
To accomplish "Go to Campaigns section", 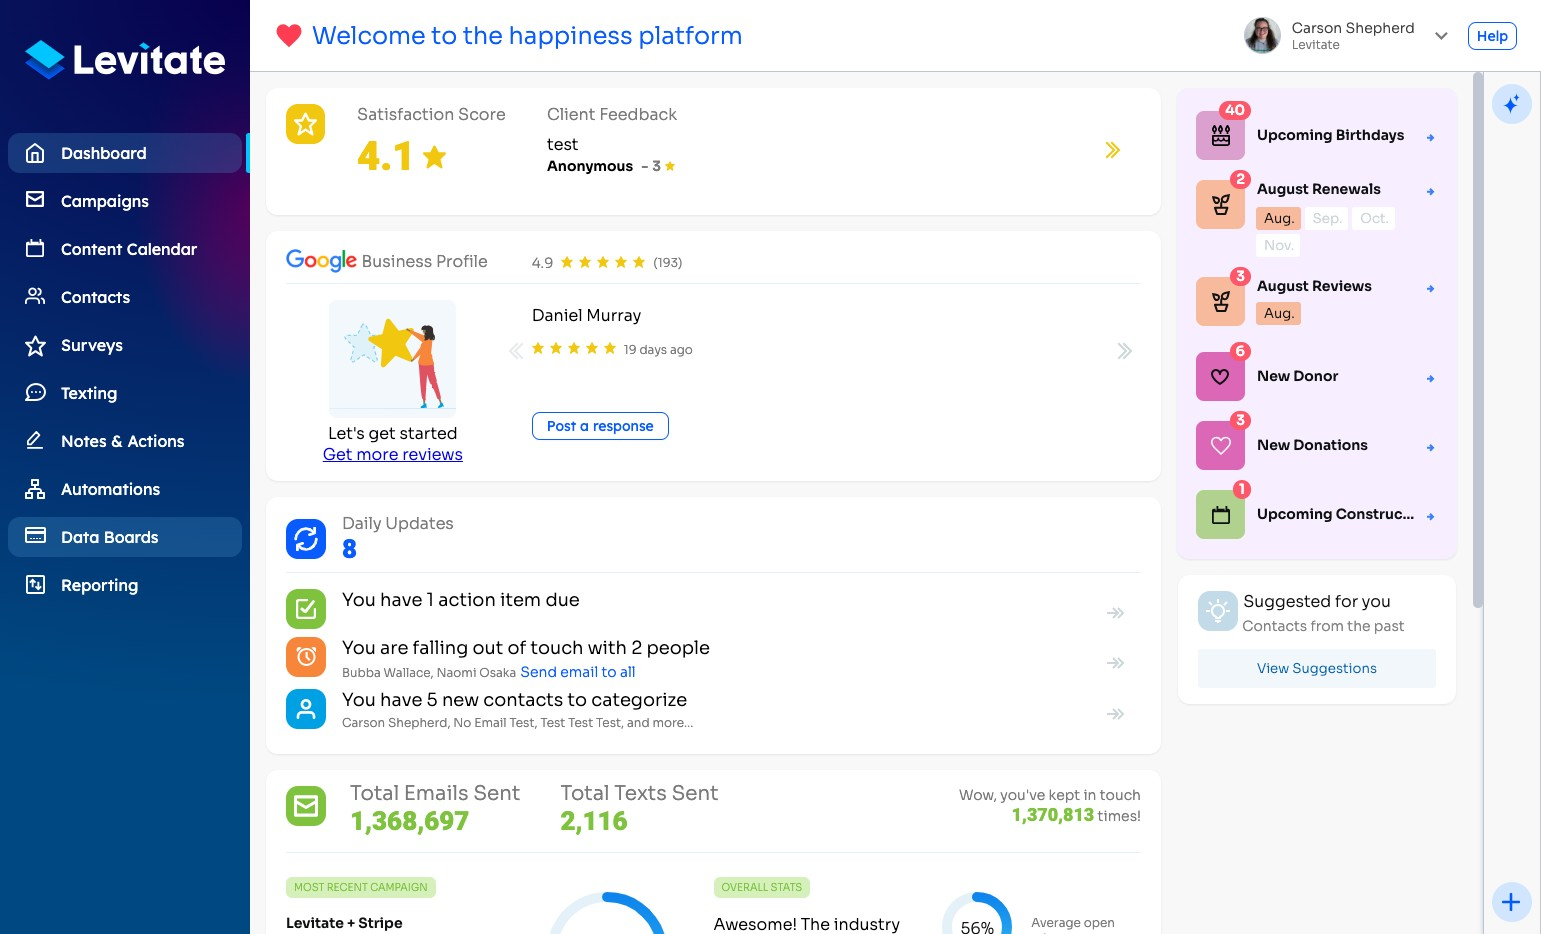I will 125,201.
